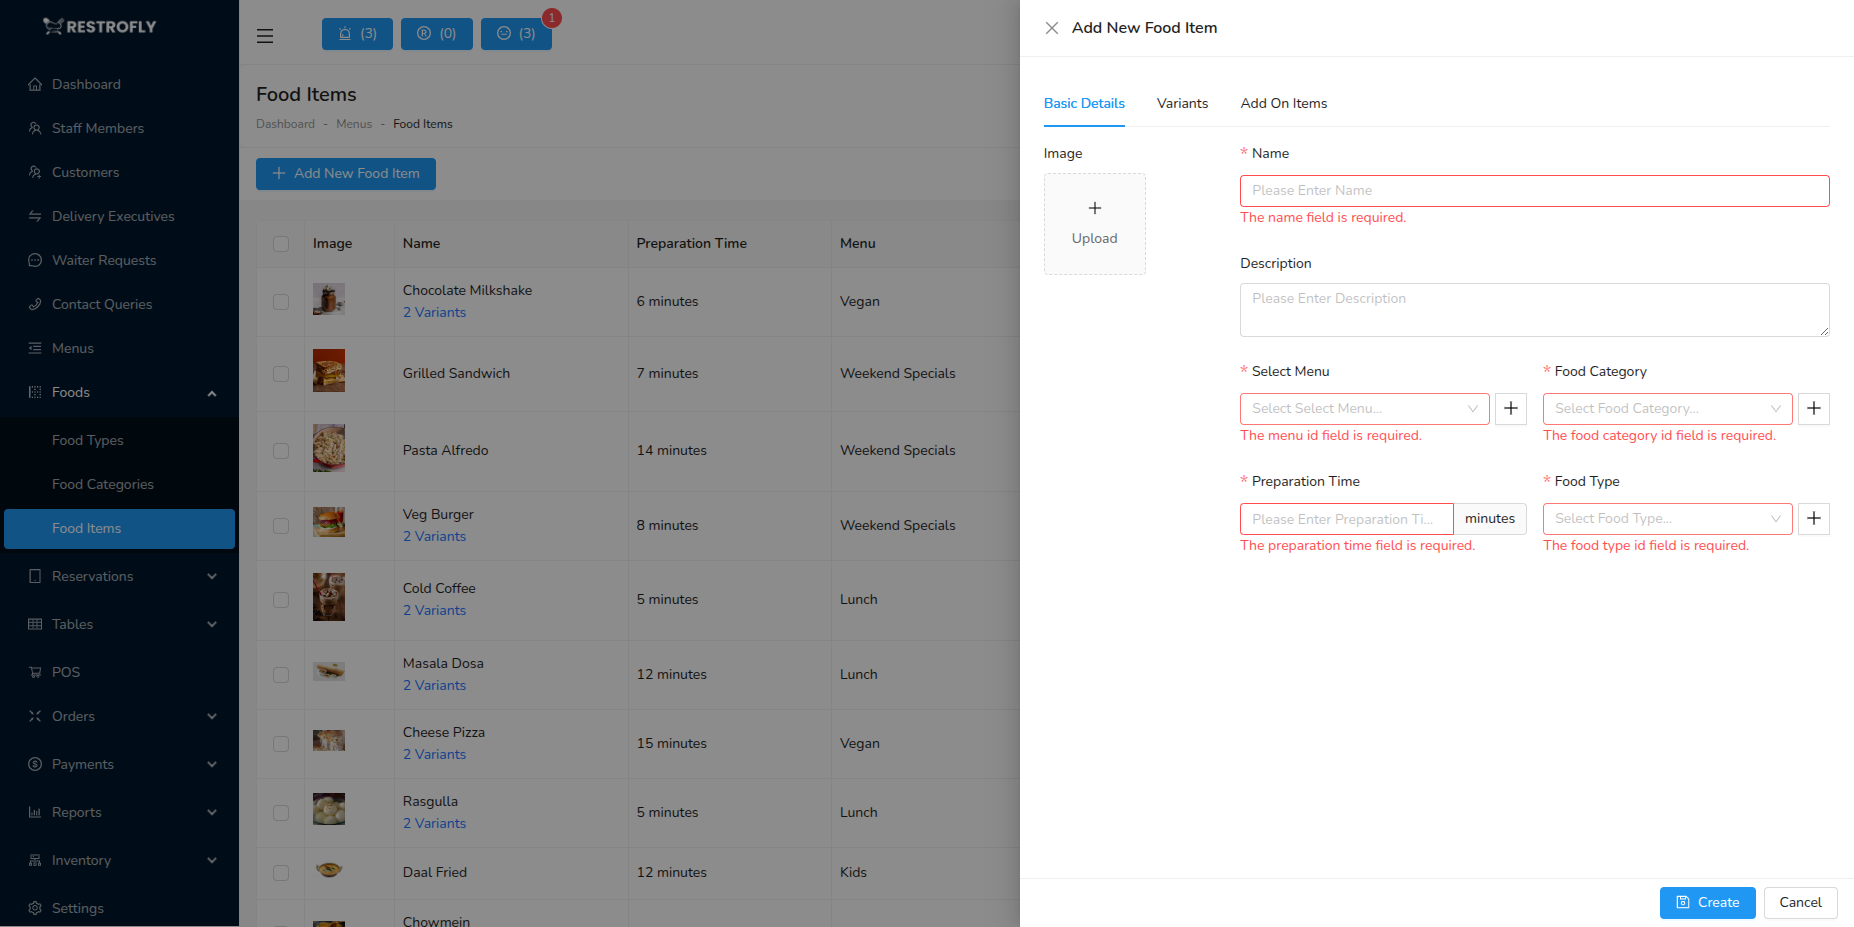Select the Grilled Sandwich row checkbox
Viewport: 1854px width, 927px height.
click(x=281, y=374)
